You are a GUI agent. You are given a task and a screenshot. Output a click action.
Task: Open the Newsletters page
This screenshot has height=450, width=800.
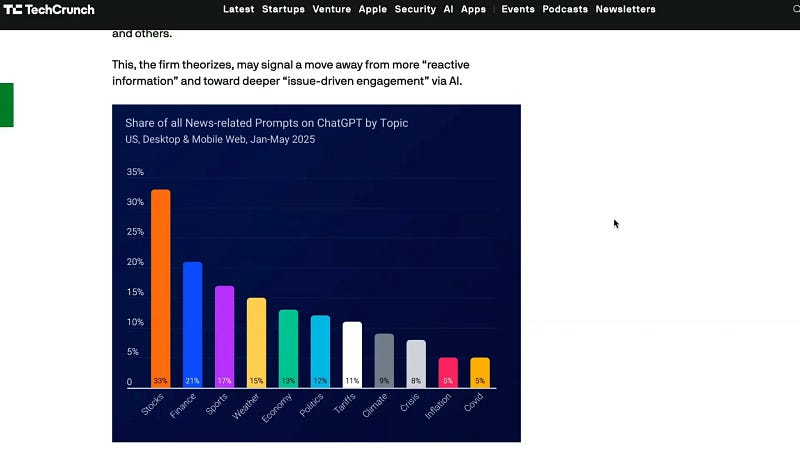[626, 9]
